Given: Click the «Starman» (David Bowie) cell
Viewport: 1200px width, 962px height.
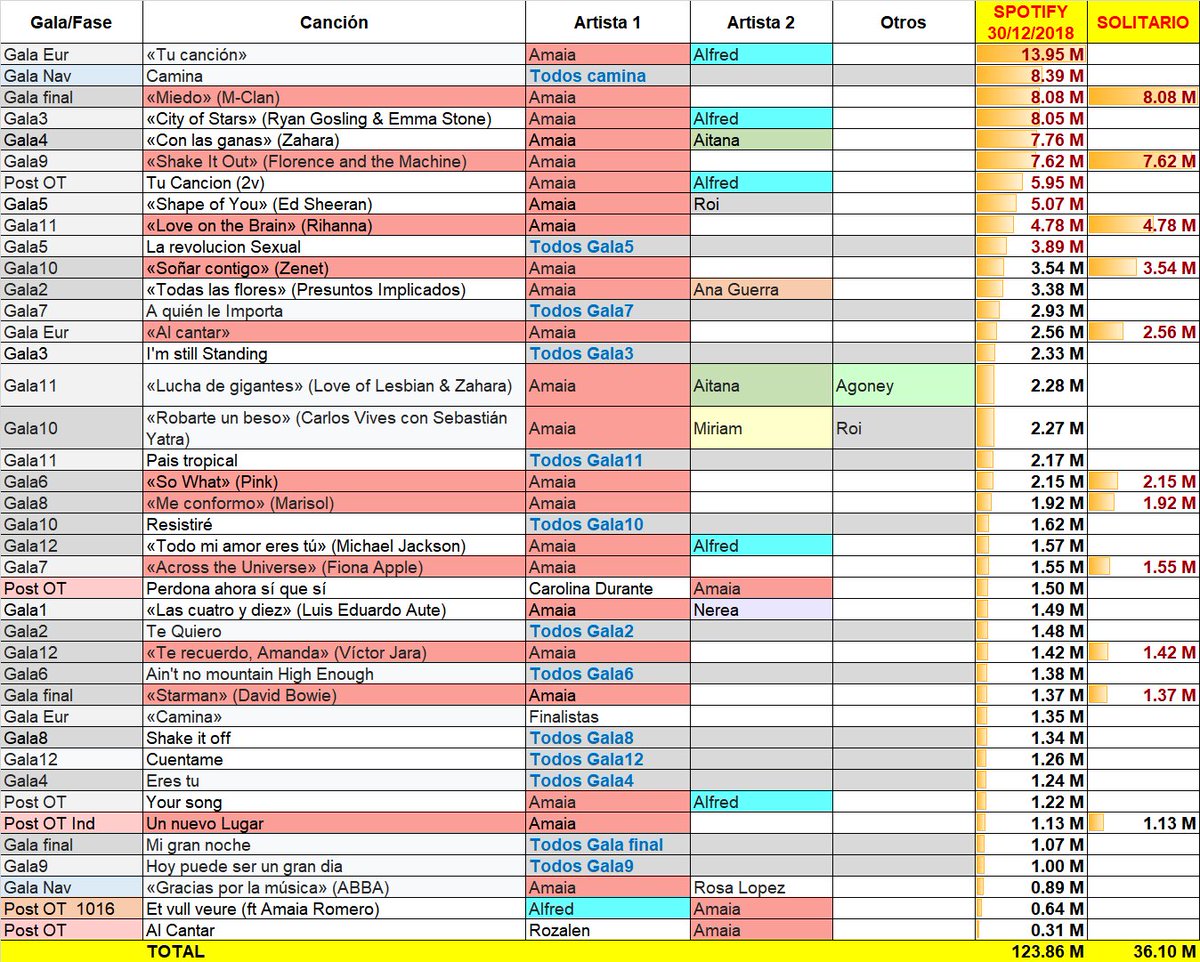Looking at the screenshot, I should click(x=334, y=695).
